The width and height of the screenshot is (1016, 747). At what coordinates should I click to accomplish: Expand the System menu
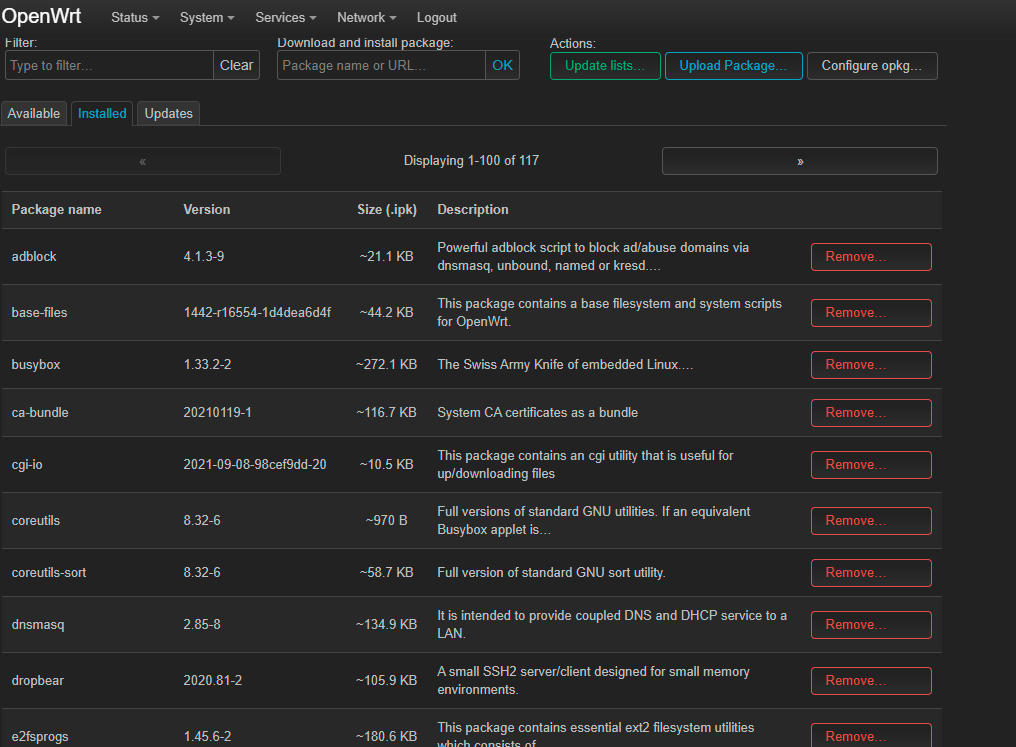[207, 17]
